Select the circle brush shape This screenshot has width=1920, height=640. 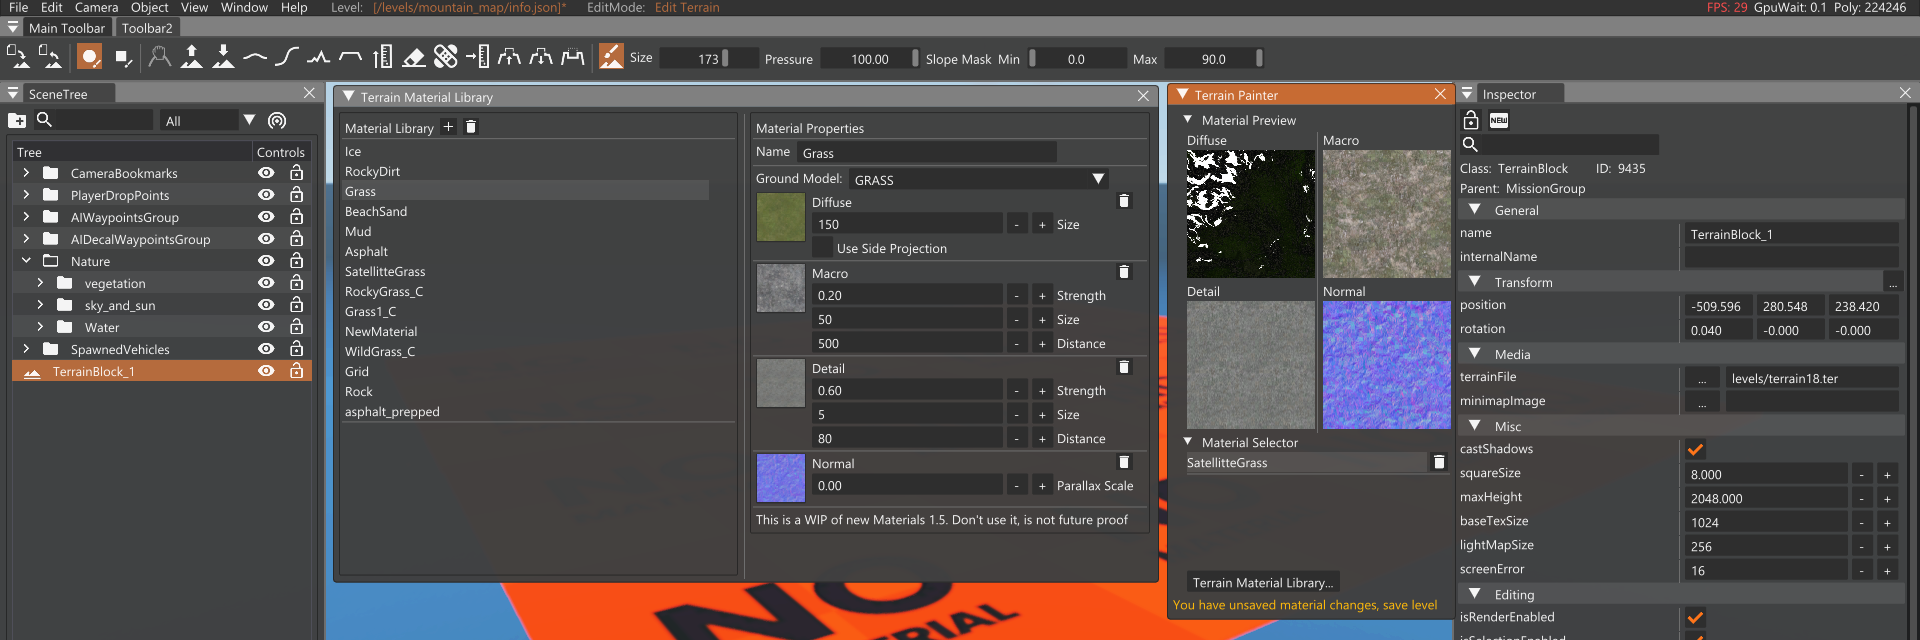(90, 57)
